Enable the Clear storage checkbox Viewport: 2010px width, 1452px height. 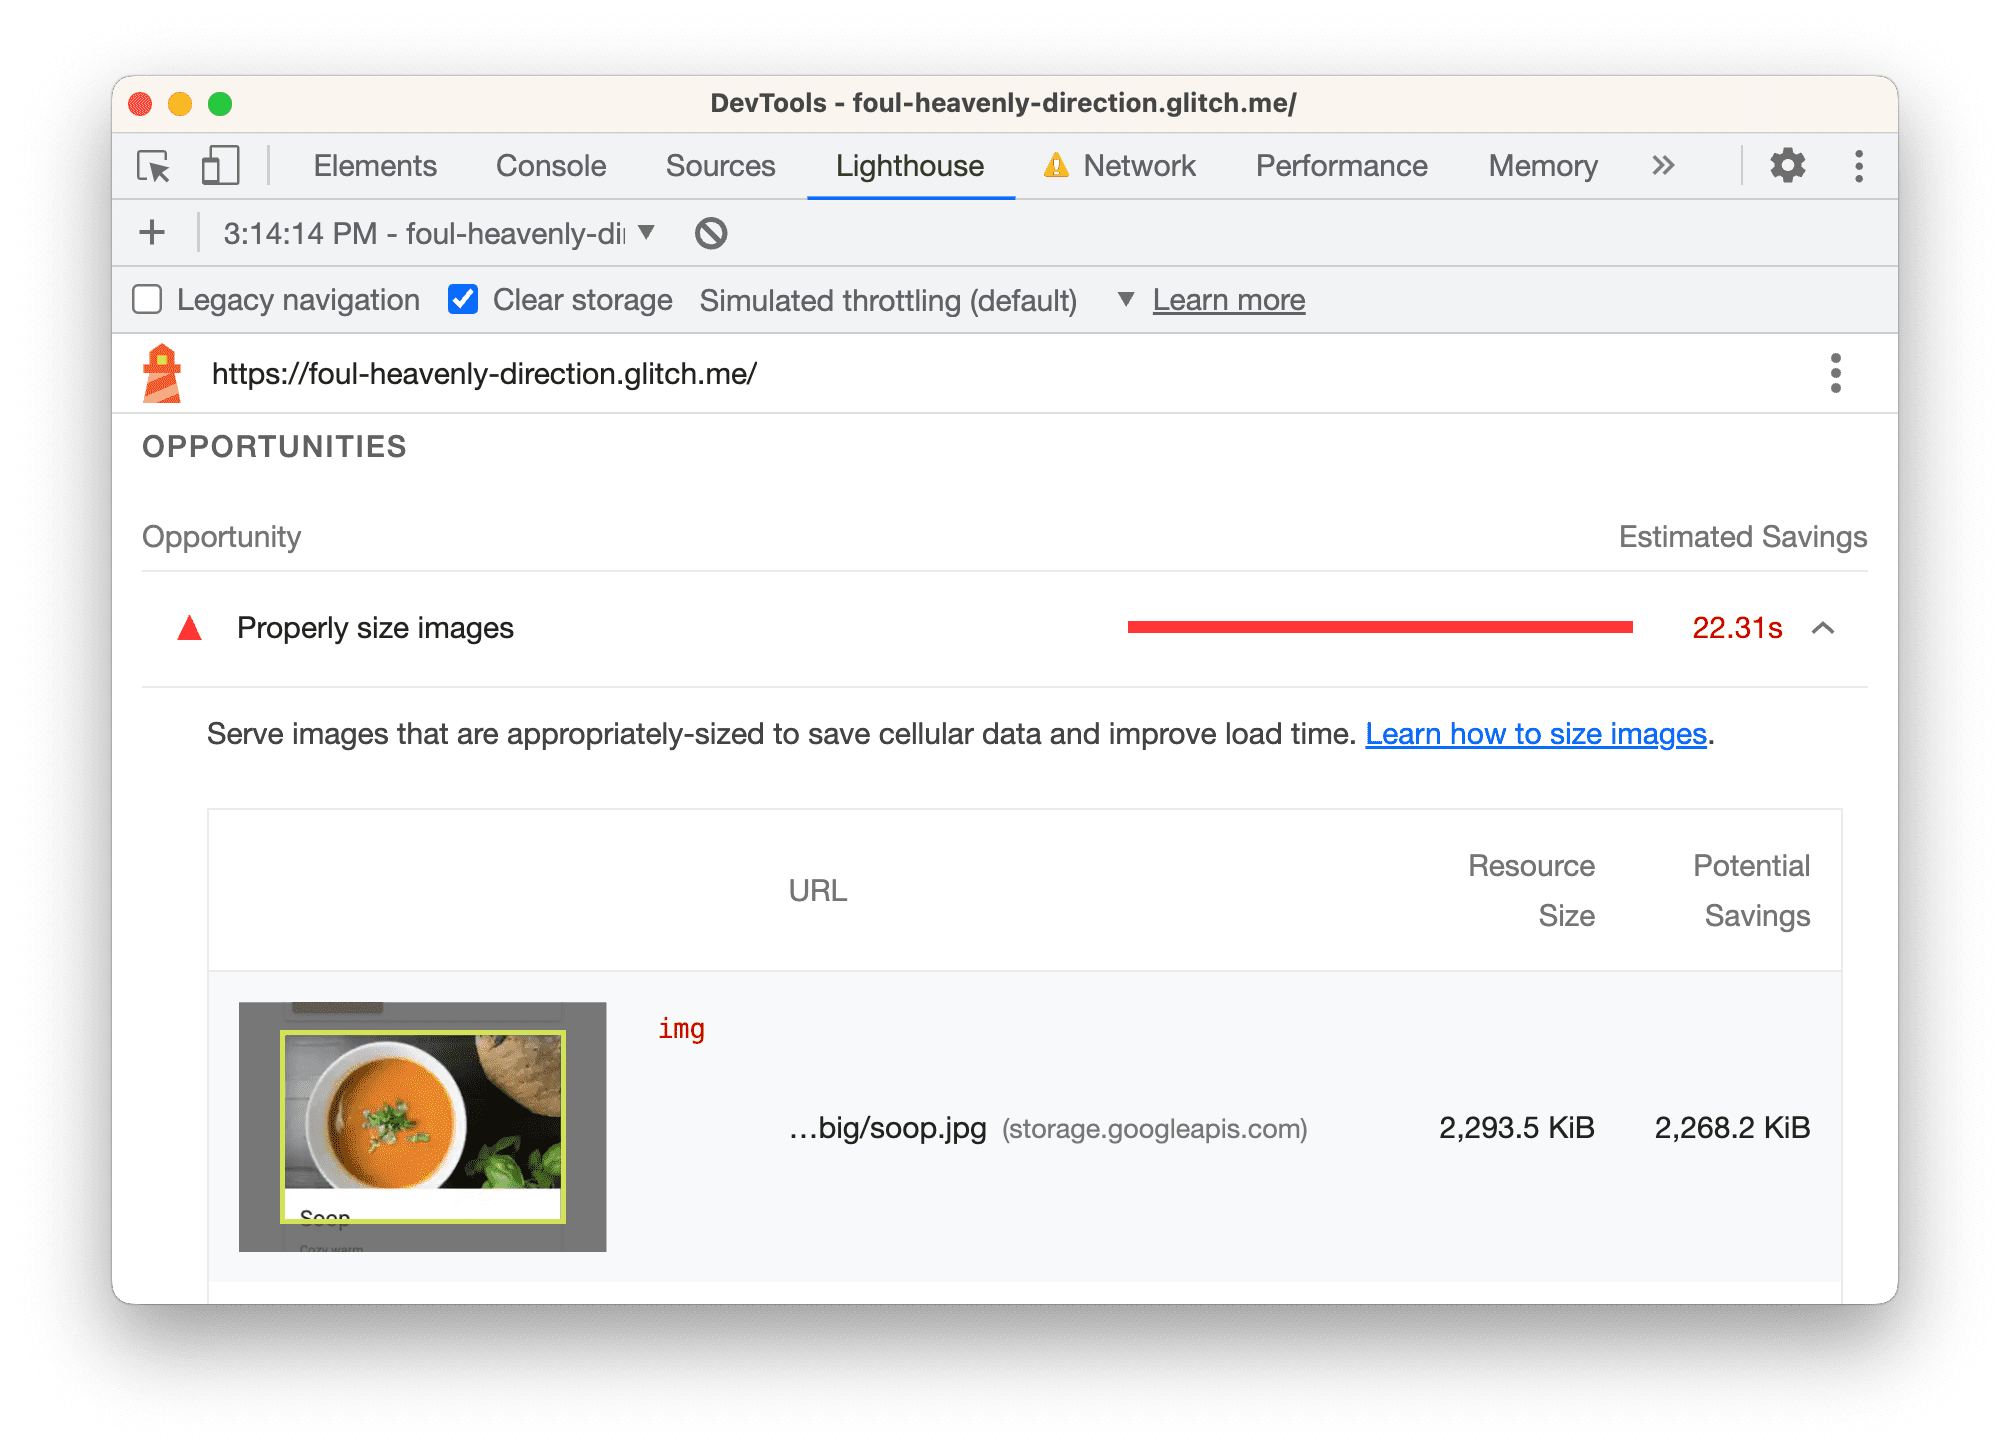click(462, 300)
